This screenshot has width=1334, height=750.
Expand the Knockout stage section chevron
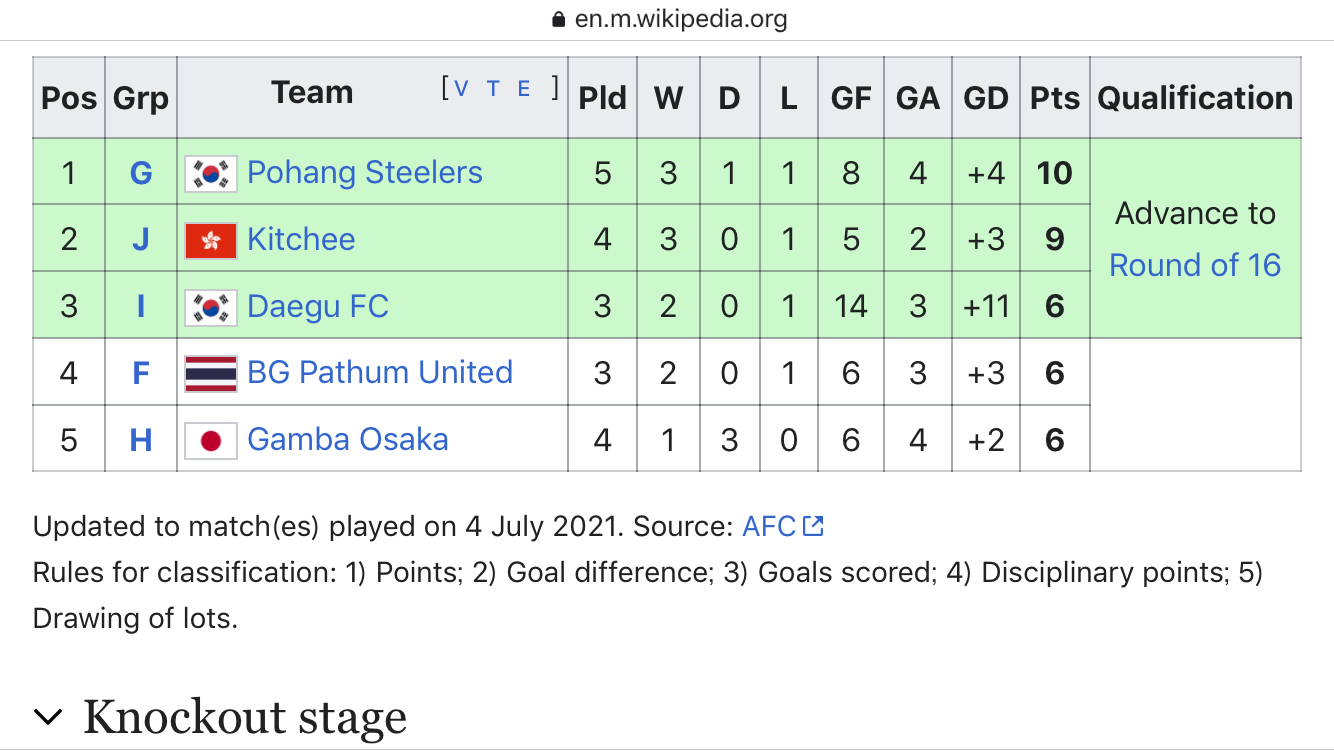click(48, 716)
